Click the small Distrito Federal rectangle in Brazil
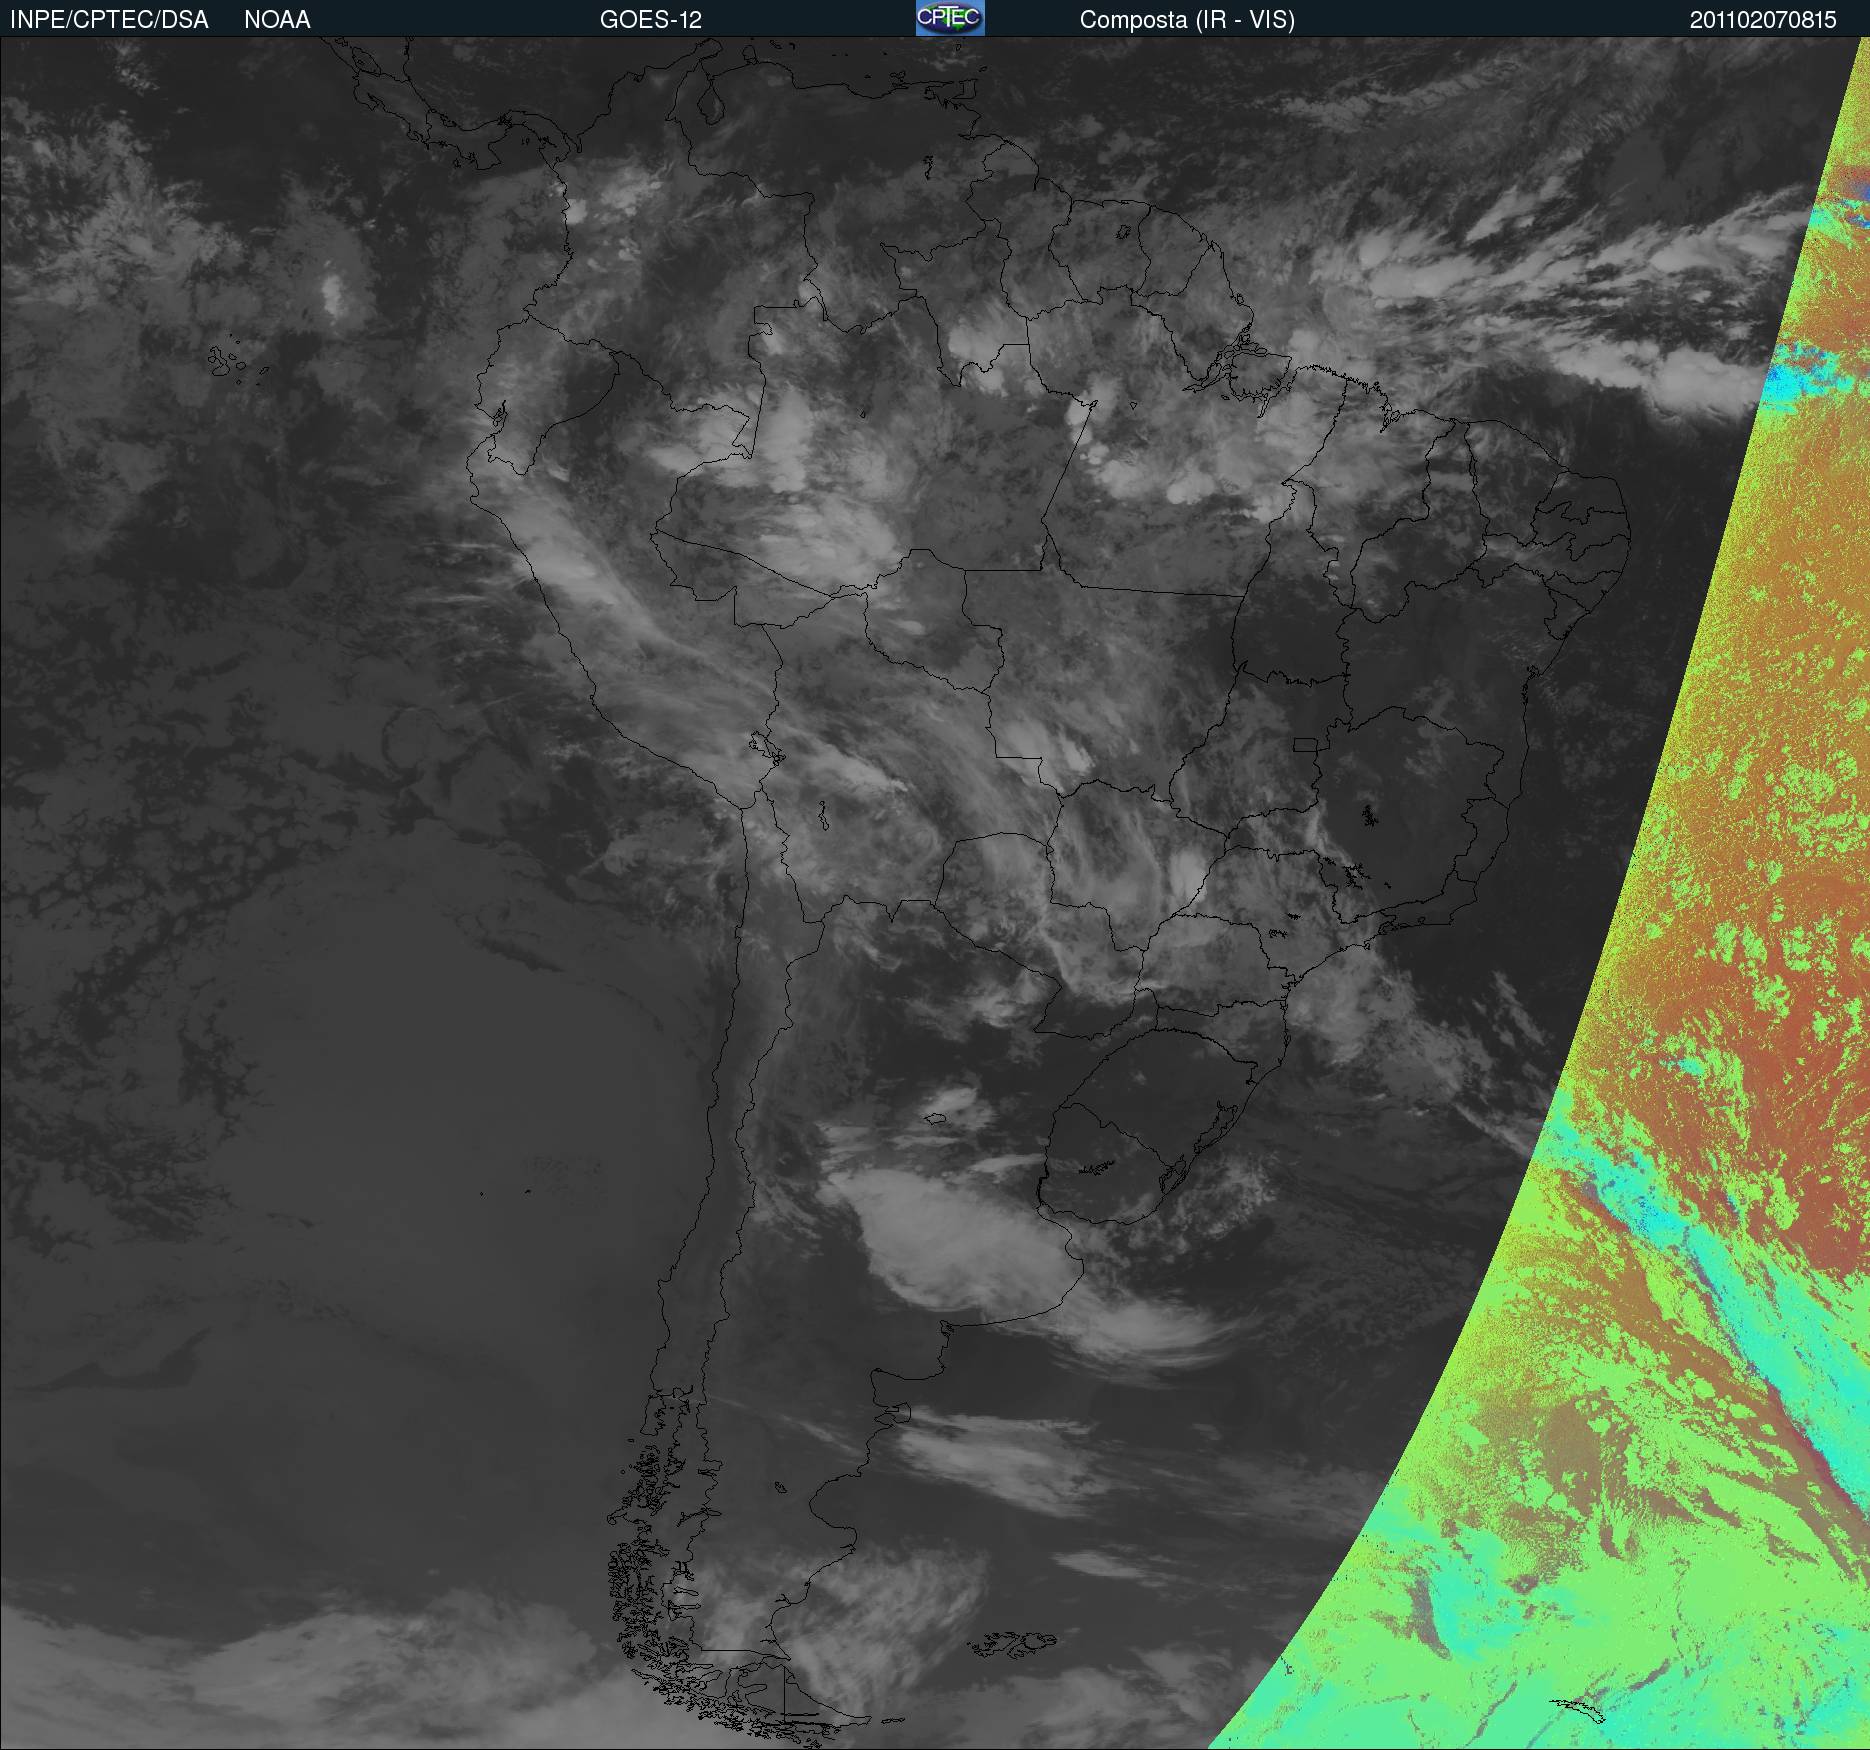 point(1306,744)
